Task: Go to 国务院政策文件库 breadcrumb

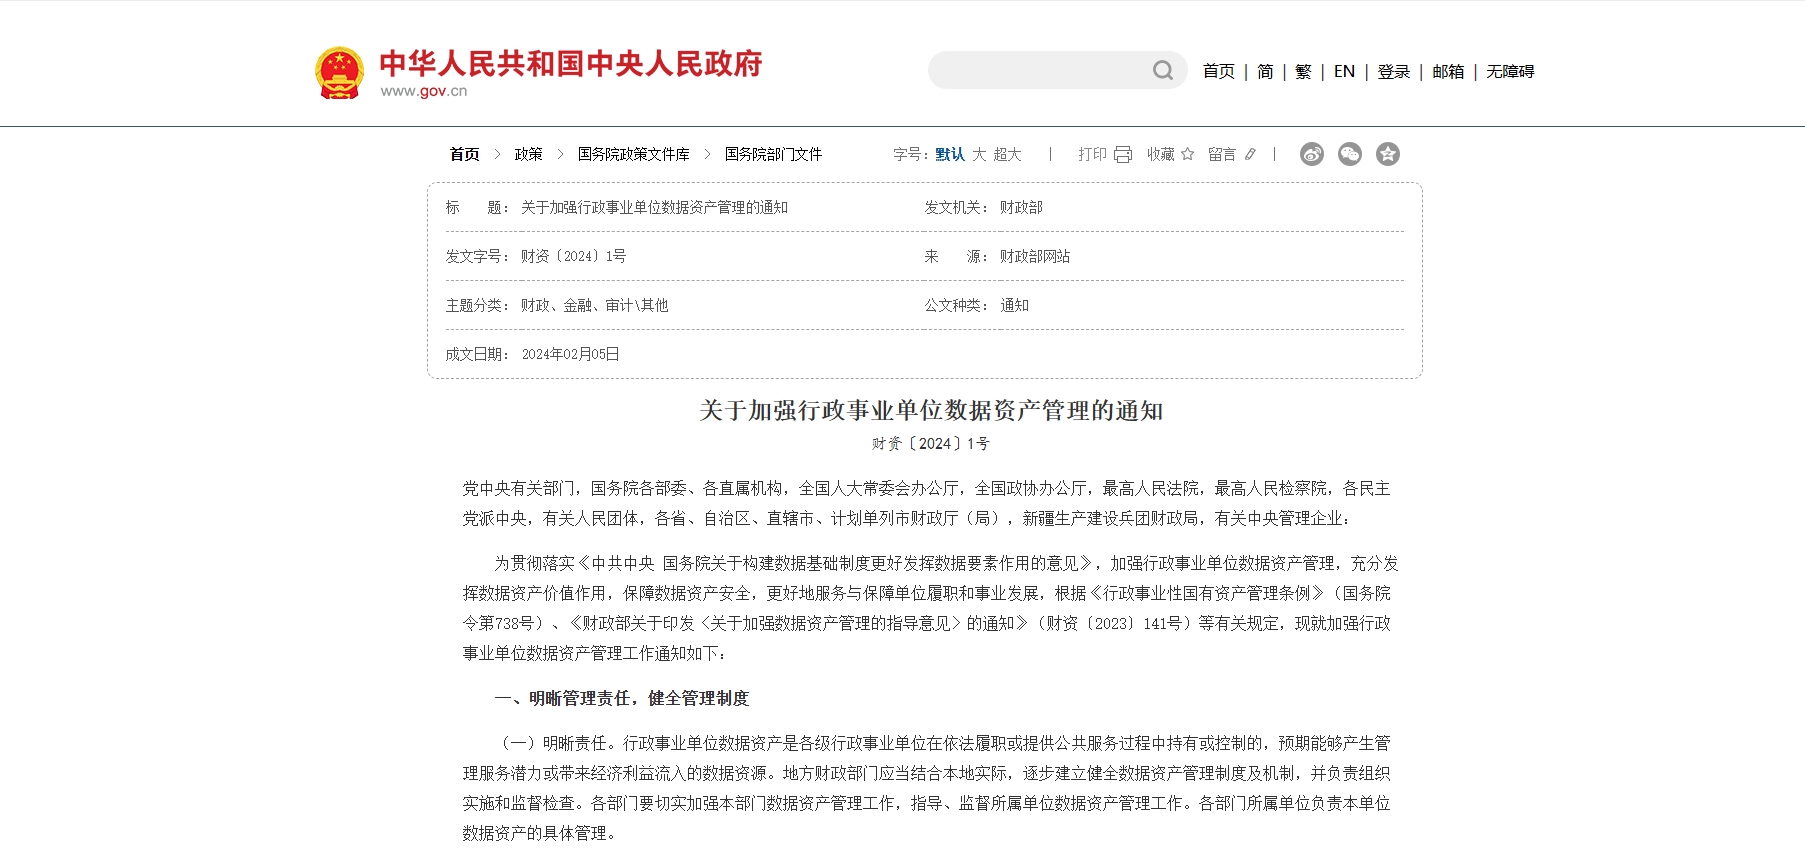Action: coord(633,154)
